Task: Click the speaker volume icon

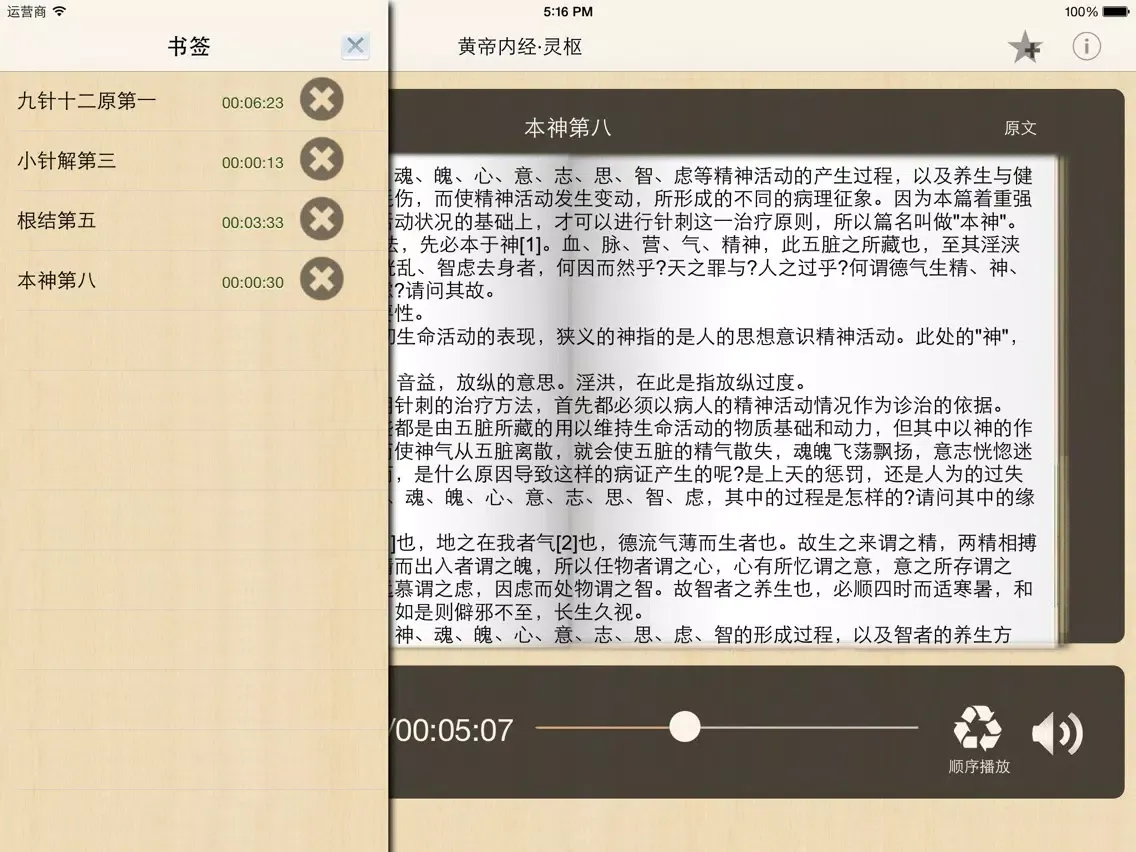Action: 1057,732
